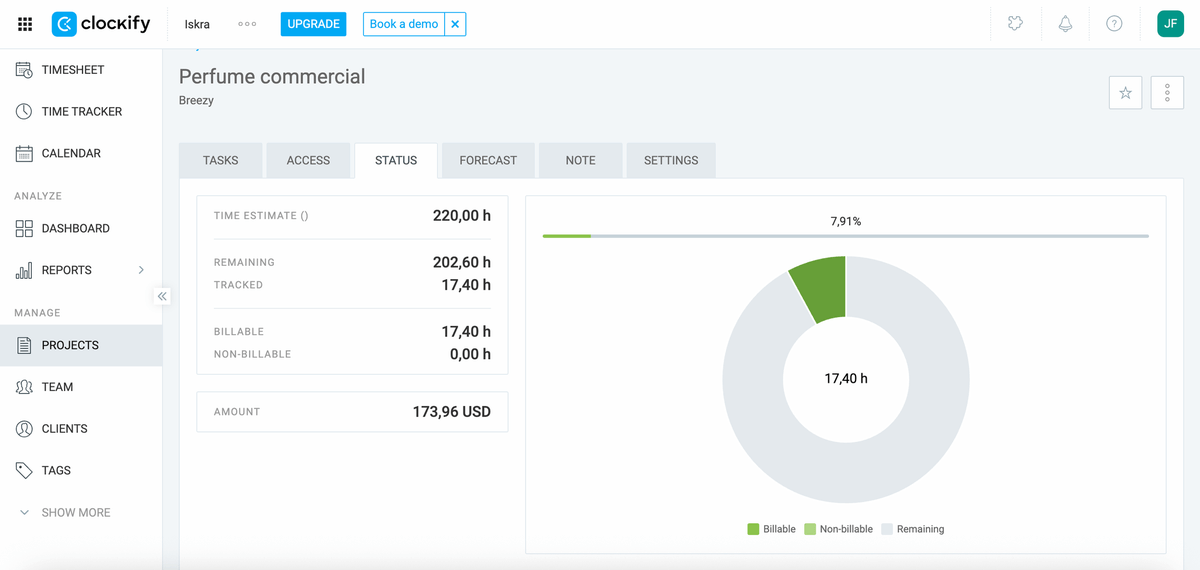Viewport: 1200px width, 570px height.
Task: Expand the Reports submenu arrow
Action: coord(141,270)
